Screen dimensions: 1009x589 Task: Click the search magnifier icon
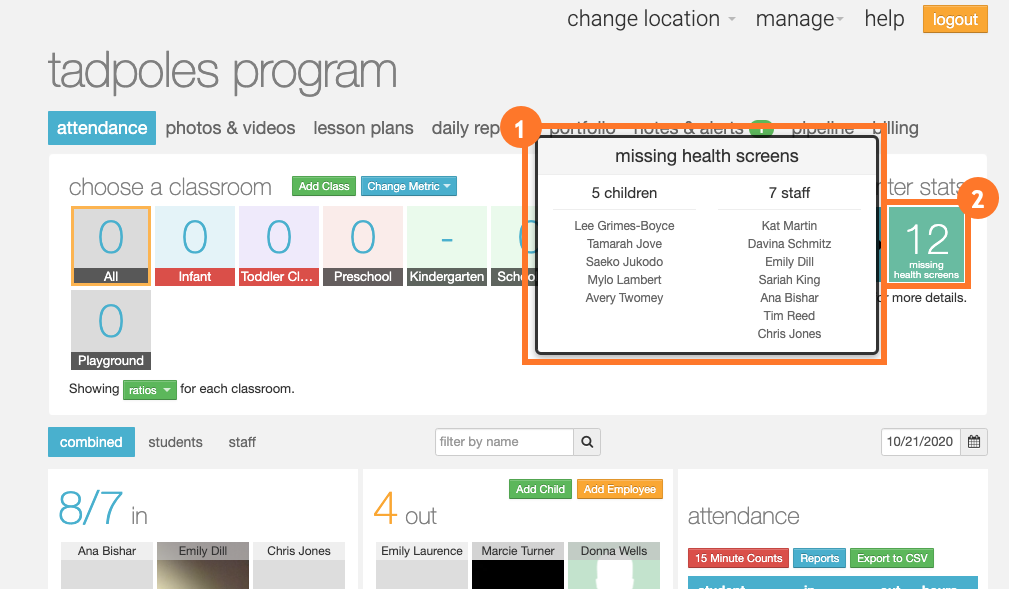click(x=587, y=441)
